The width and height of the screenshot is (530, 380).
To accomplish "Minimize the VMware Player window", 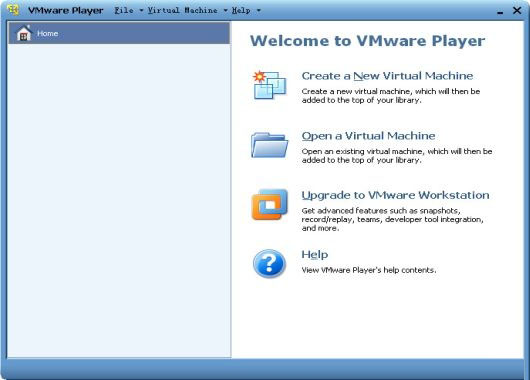I will pyautogui.click(x=500, y=11).
